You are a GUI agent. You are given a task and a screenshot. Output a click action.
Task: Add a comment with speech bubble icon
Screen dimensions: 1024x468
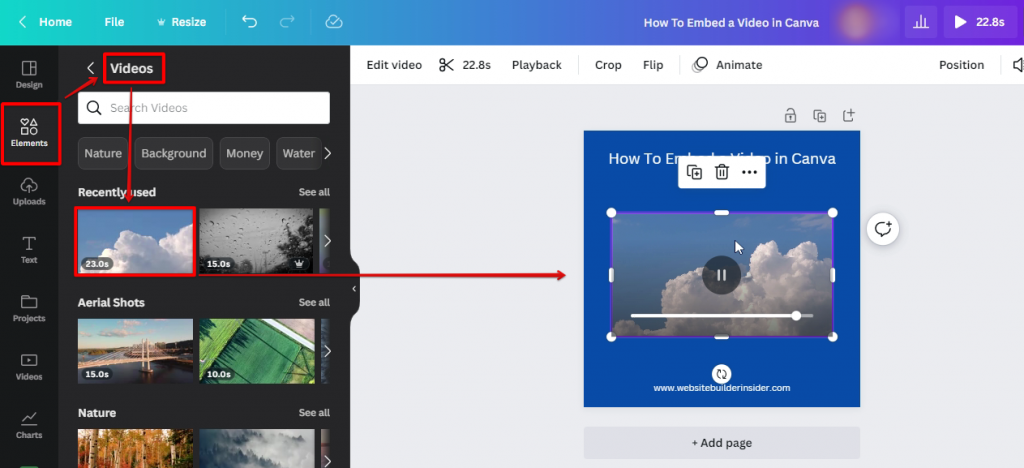[882, 229]
